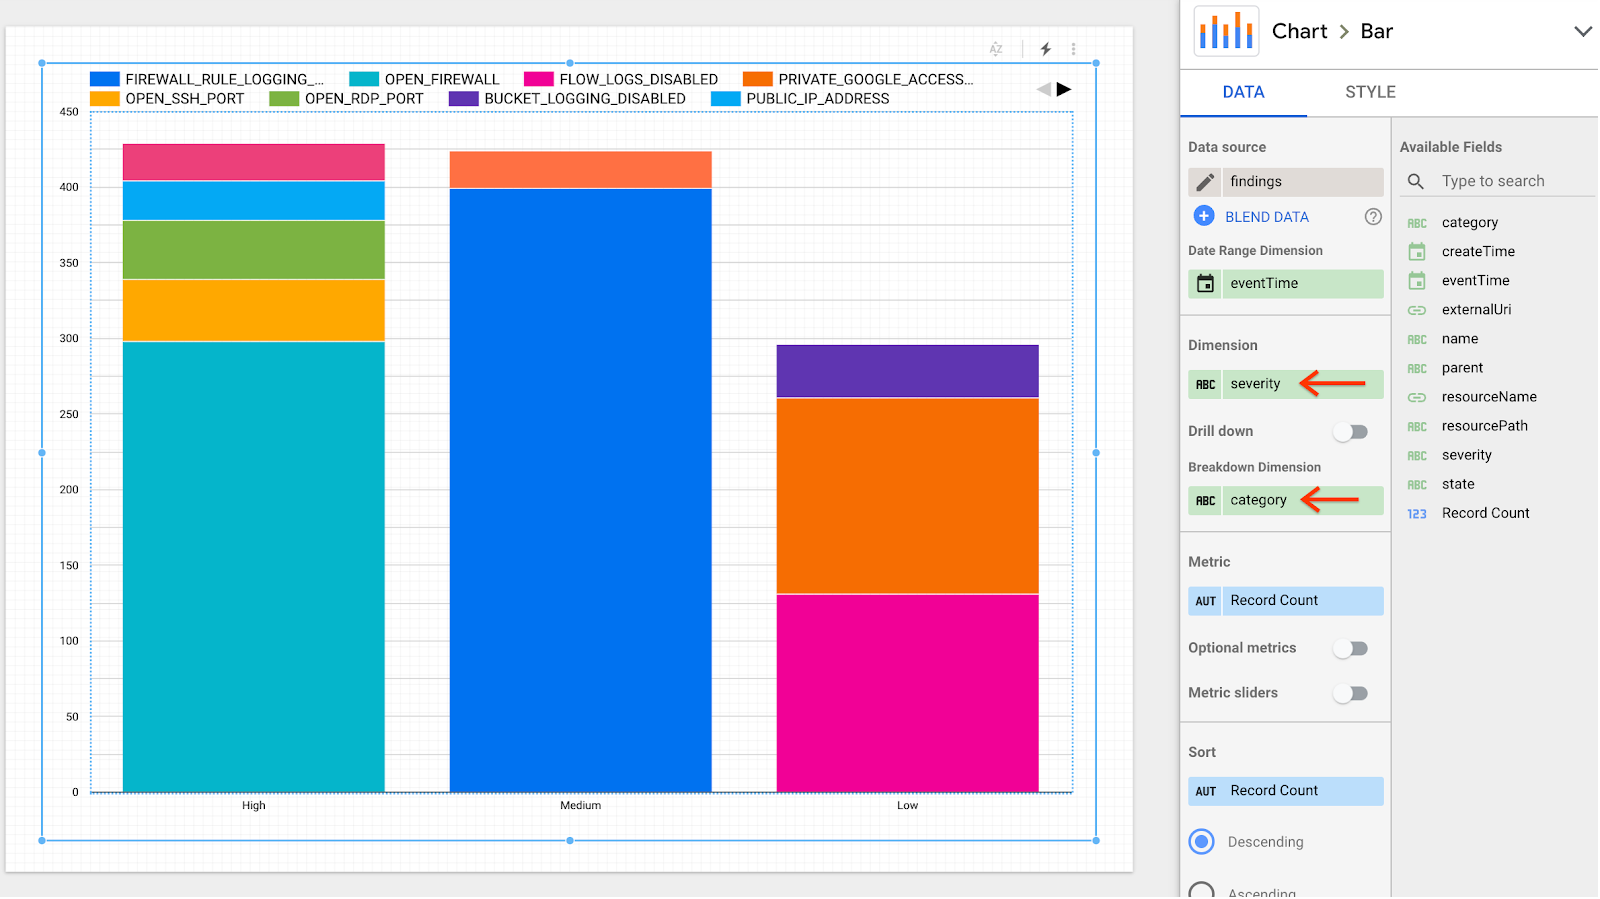This screenshot has width=1600, height=899.
Task: Click the search magnifier in Available Fields
Action: click(1416, 181)
